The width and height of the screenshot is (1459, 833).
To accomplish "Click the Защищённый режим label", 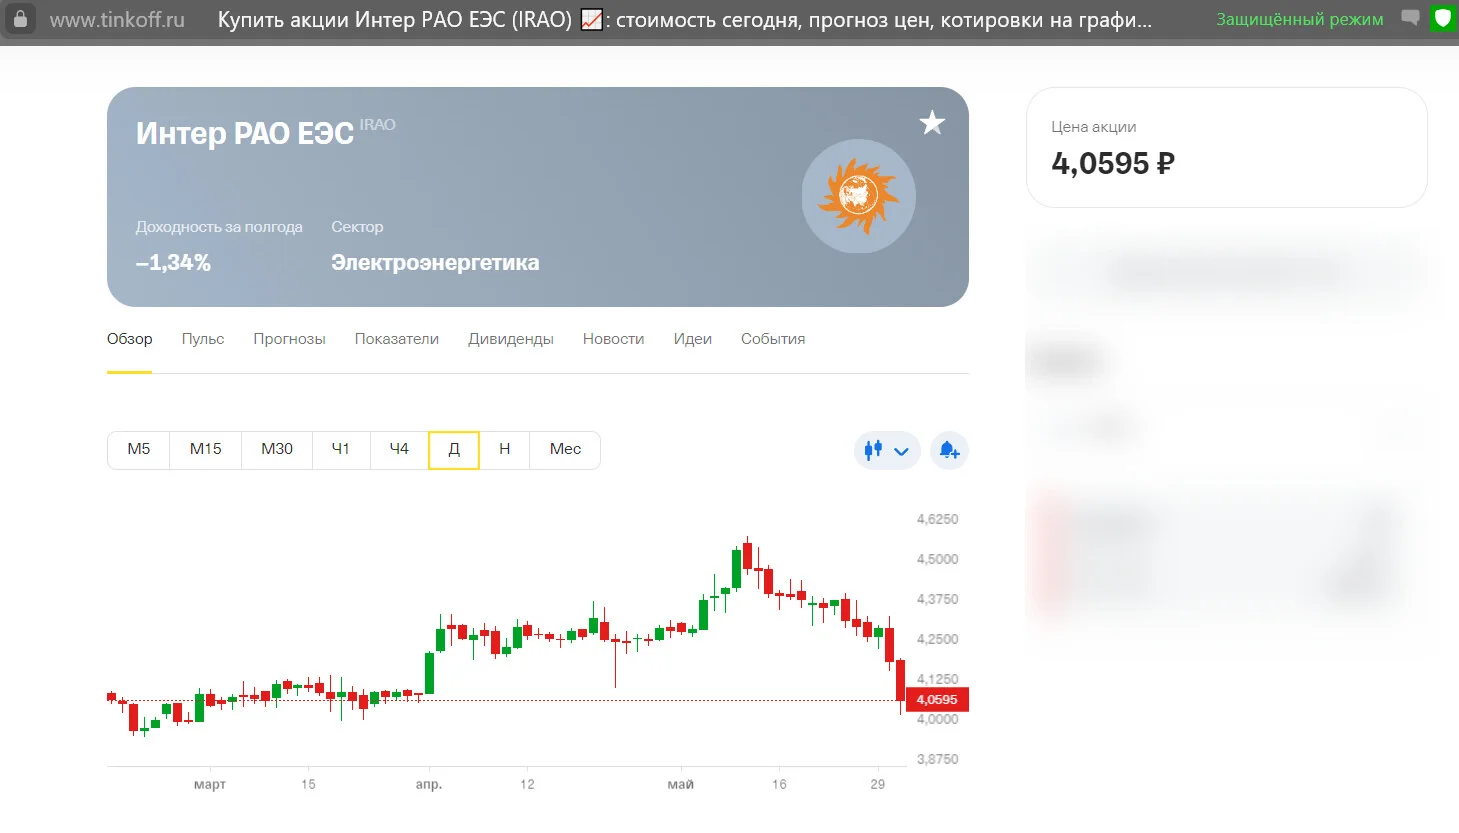I will coord(1300,19).
